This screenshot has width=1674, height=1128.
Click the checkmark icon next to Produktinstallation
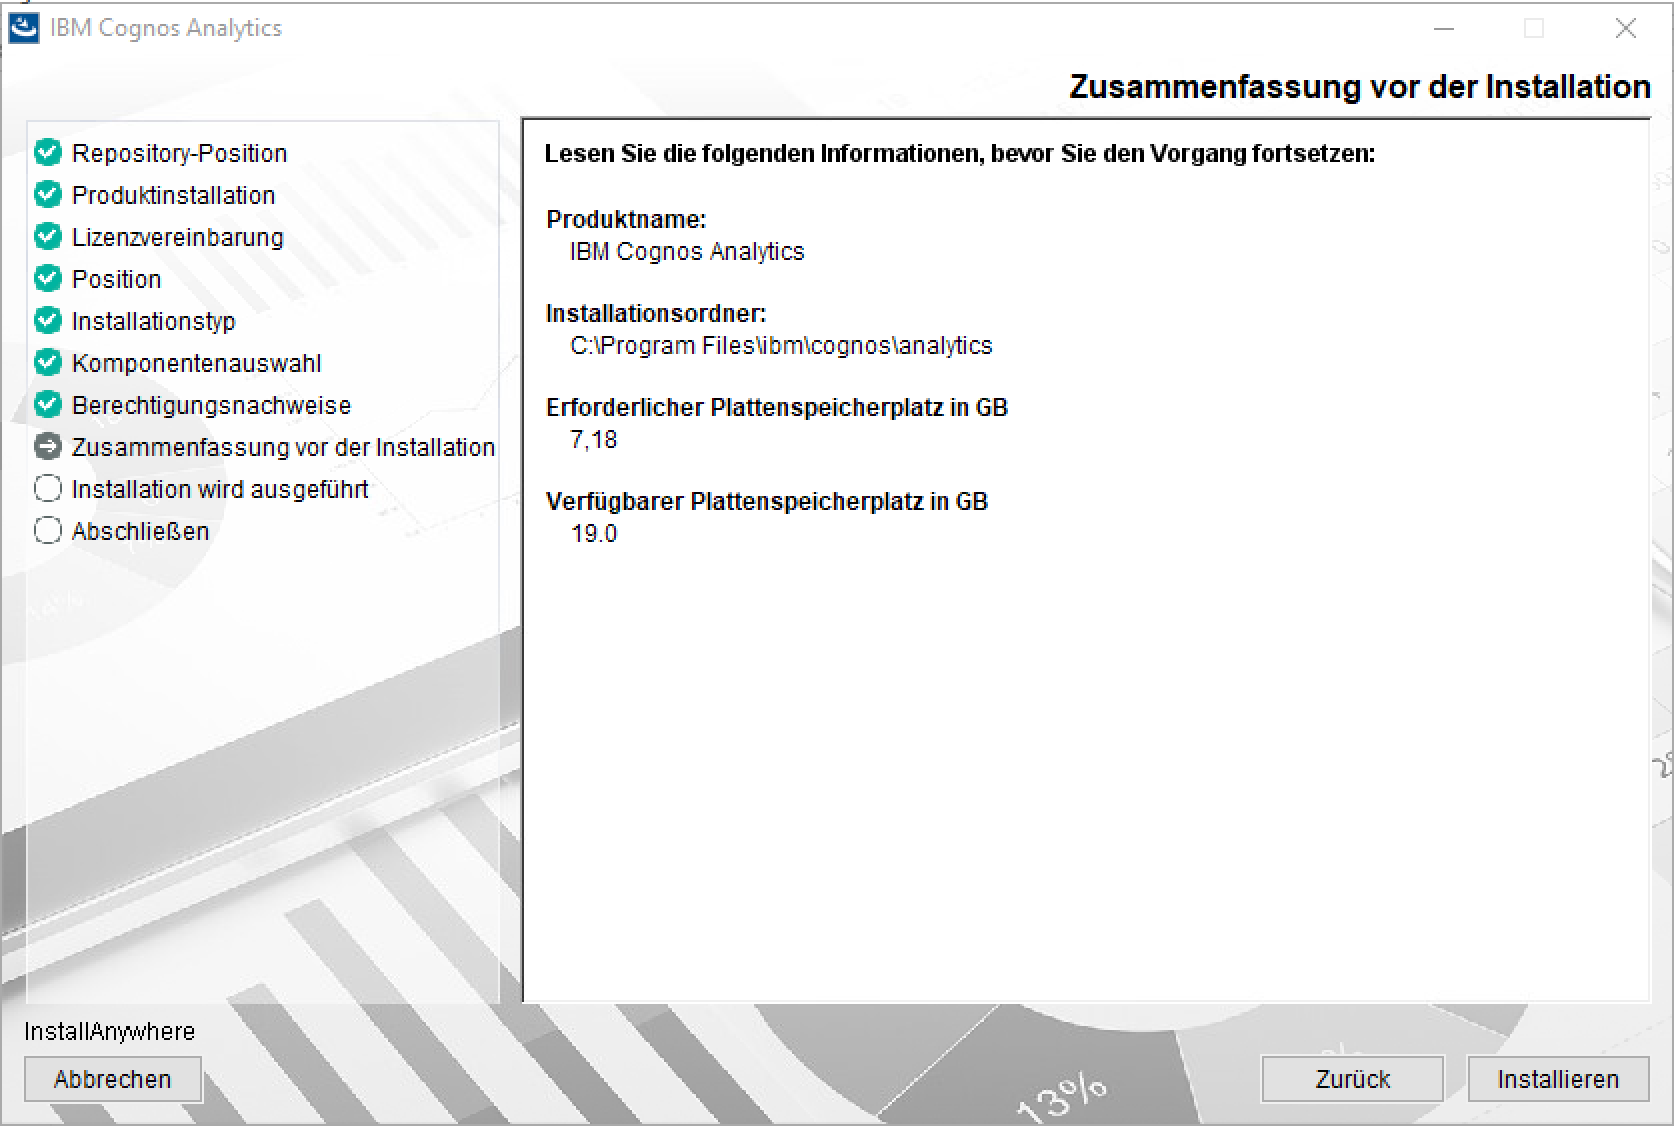click(47, 195)
